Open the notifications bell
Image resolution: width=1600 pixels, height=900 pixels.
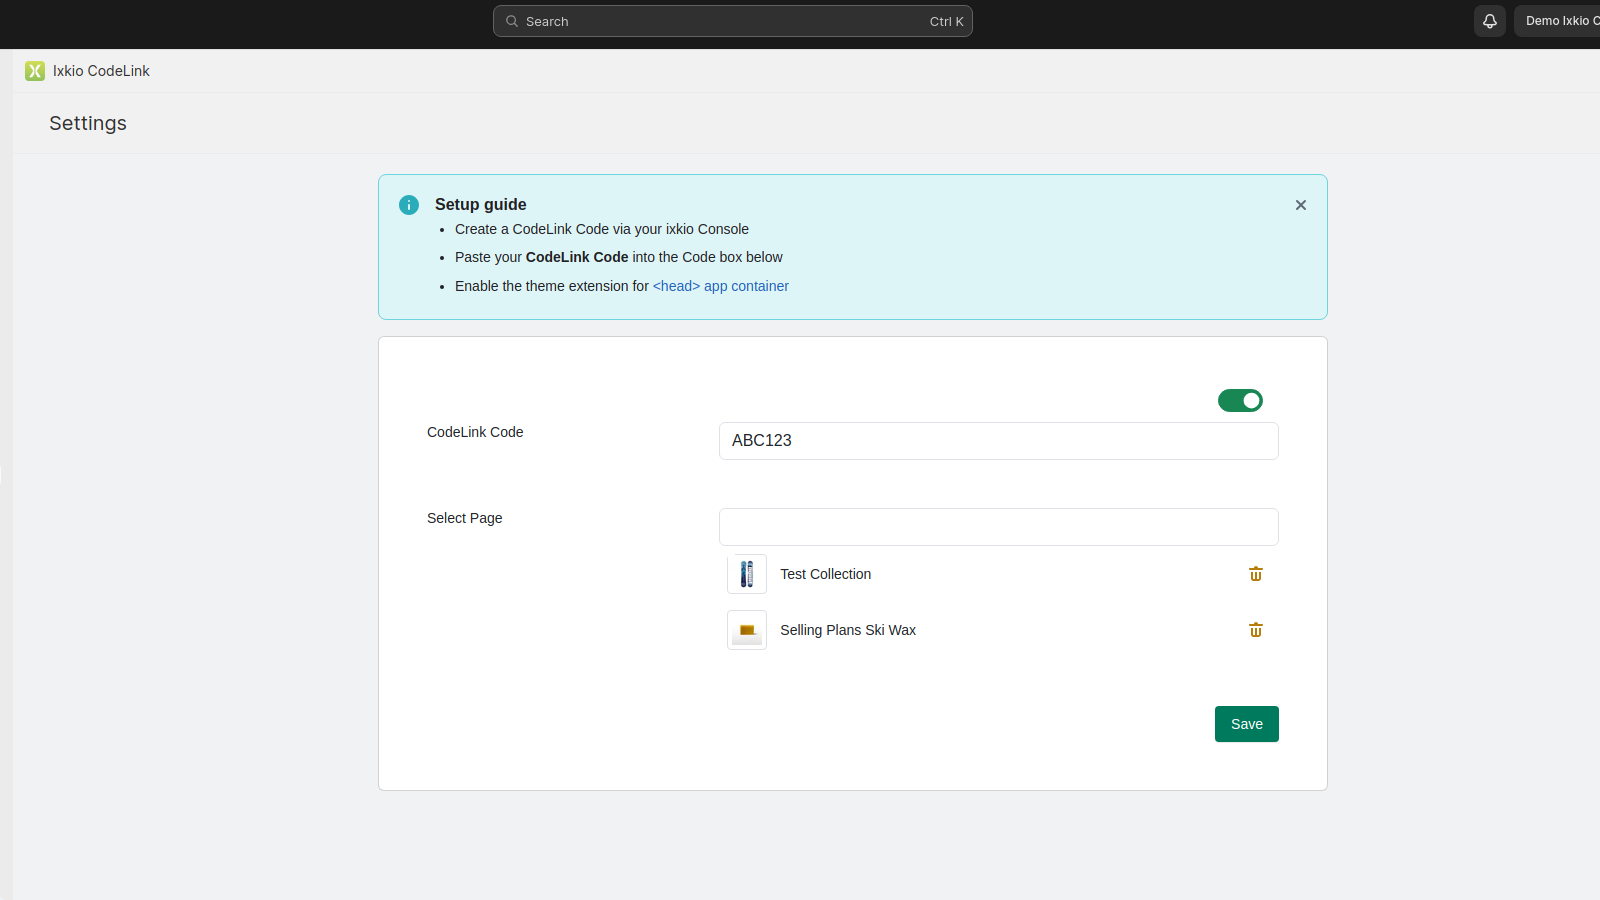[1489, 20]
